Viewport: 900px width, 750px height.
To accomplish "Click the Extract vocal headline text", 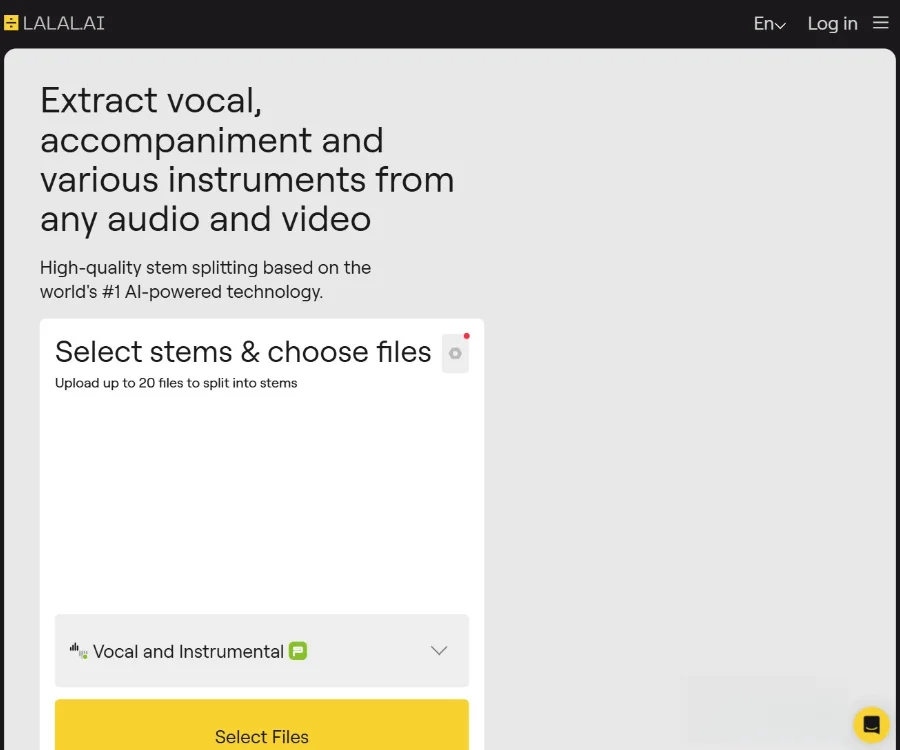I will tap(247, 159).
